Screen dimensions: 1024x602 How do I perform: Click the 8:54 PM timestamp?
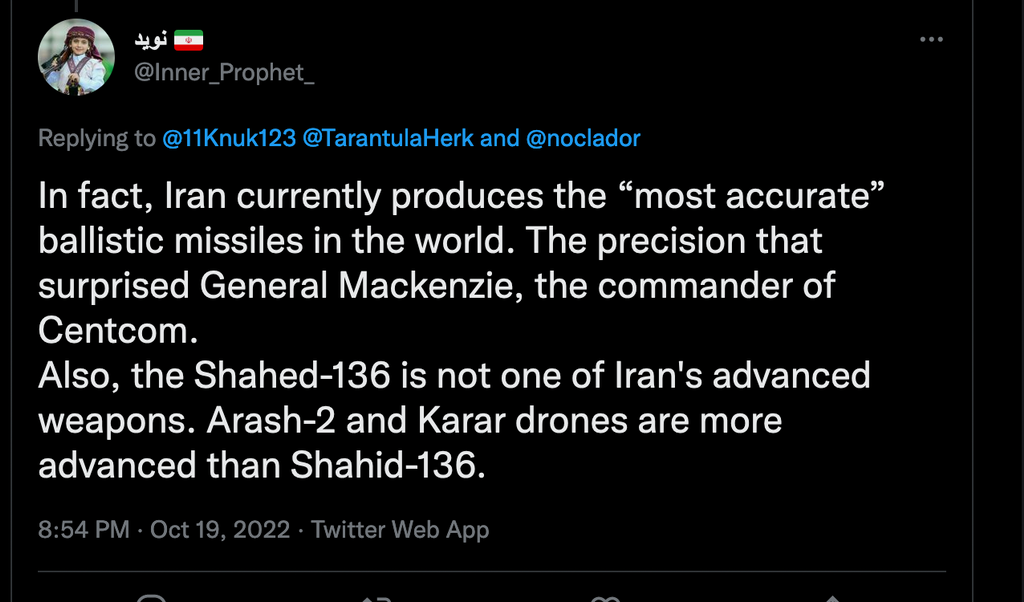[84, 529]
